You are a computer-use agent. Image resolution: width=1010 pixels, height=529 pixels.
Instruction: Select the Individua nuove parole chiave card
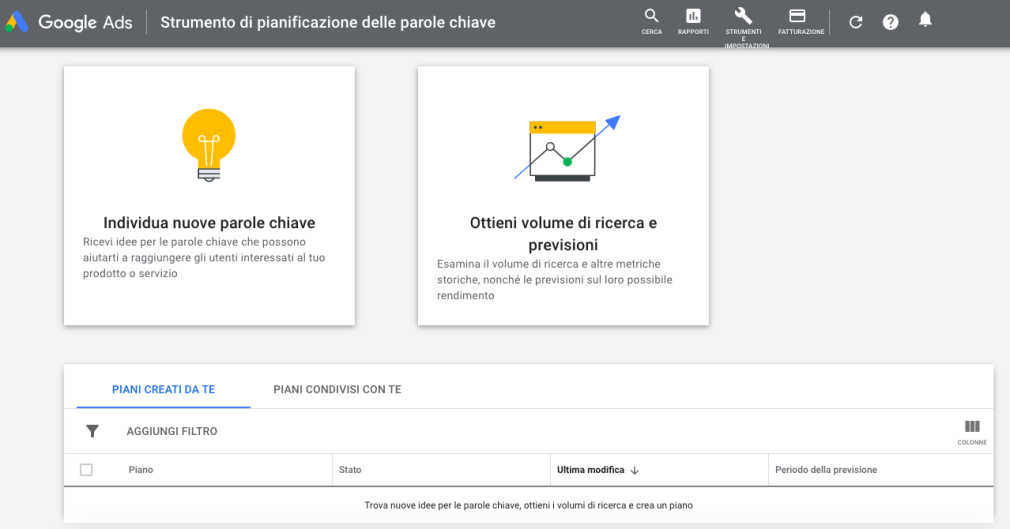(209, 195)
